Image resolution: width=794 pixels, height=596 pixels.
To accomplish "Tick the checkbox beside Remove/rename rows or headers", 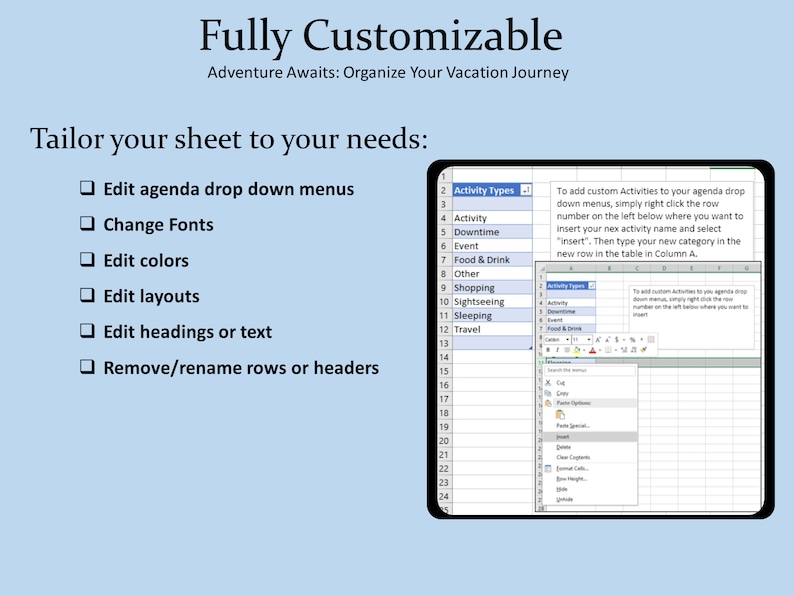I will coord(87,366).
